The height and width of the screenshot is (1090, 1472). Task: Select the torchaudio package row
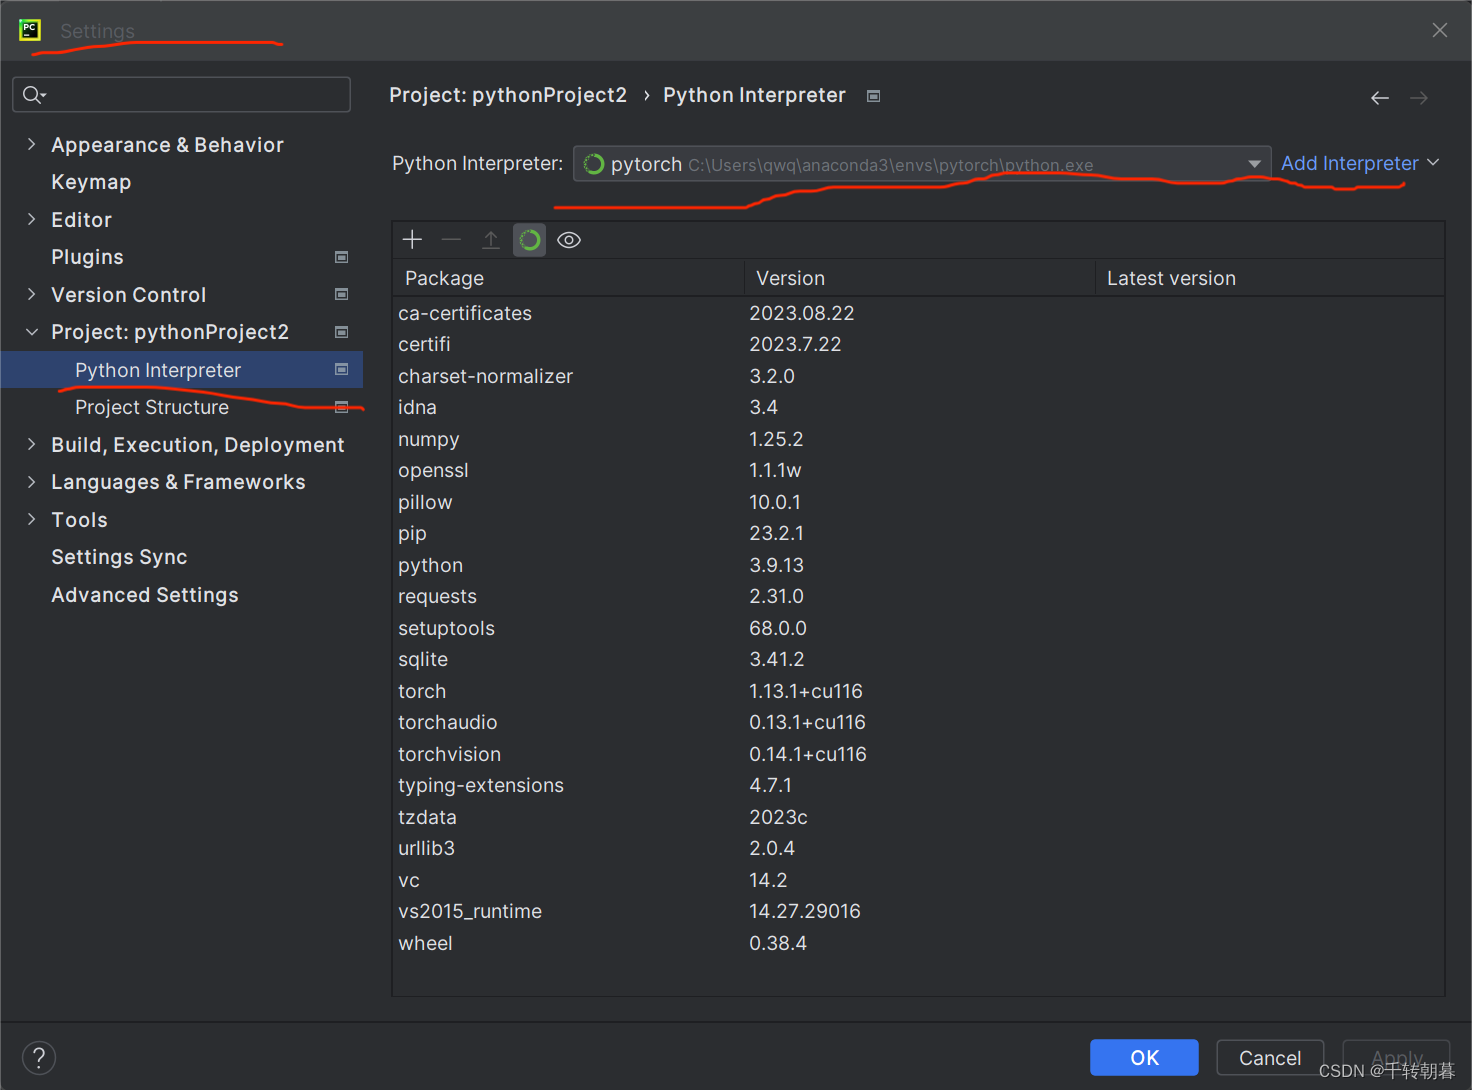[x=918, y=722]
